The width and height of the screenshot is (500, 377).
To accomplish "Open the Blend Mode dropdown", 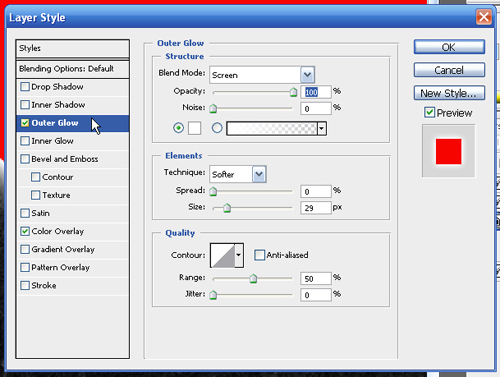I will pos(307,75).
